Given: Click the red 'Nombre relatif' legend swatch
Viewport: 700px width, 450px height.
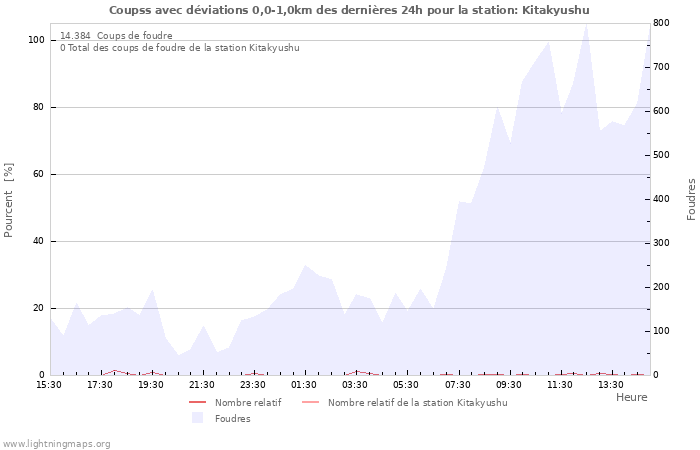Looking at the screenshot, I should [197, 403].
